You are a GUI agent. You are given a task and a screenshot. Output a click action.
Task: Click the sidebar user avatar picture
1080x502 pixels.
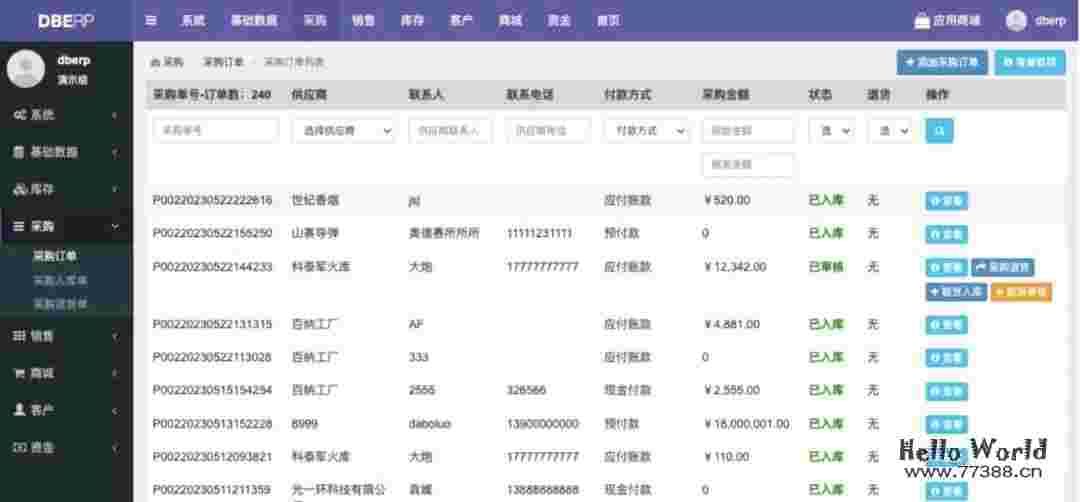coord(26,69)
